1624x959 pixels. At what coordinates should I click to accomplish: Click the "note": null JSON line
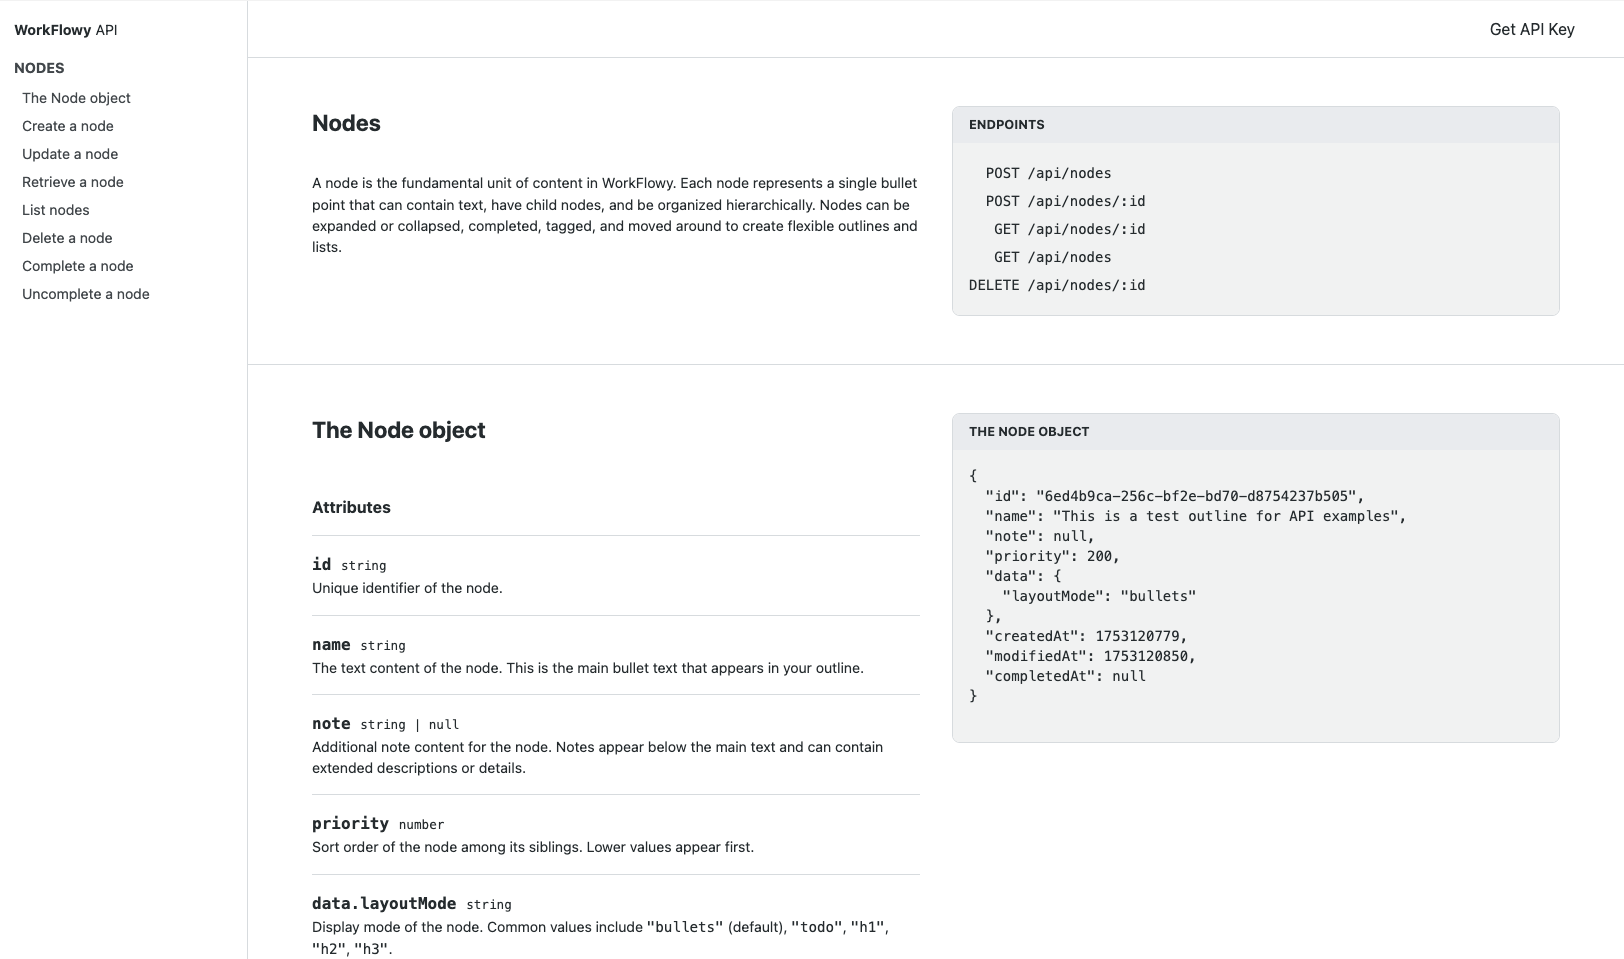coord(1039,536)
